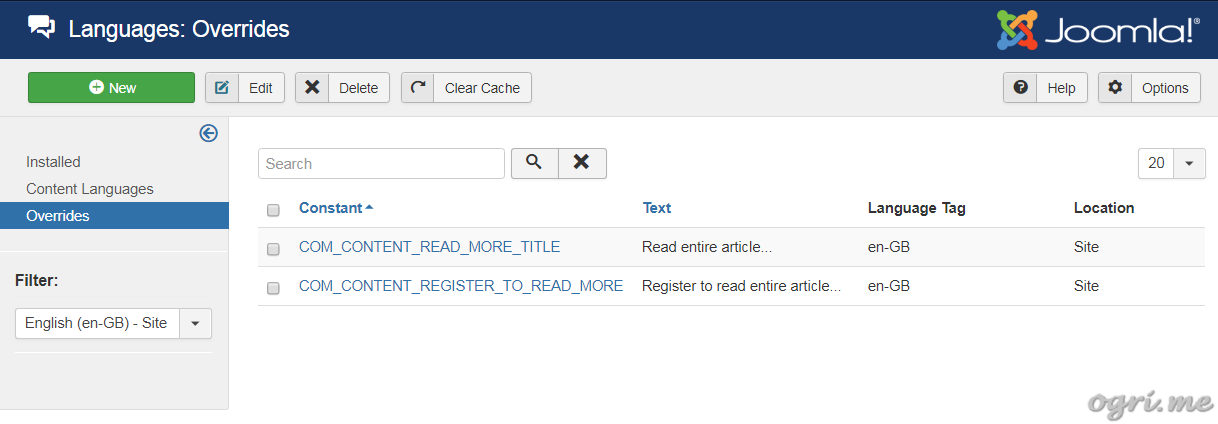
Task: Click the Languages speech bubble icon
Action: [x=42, y=28]
